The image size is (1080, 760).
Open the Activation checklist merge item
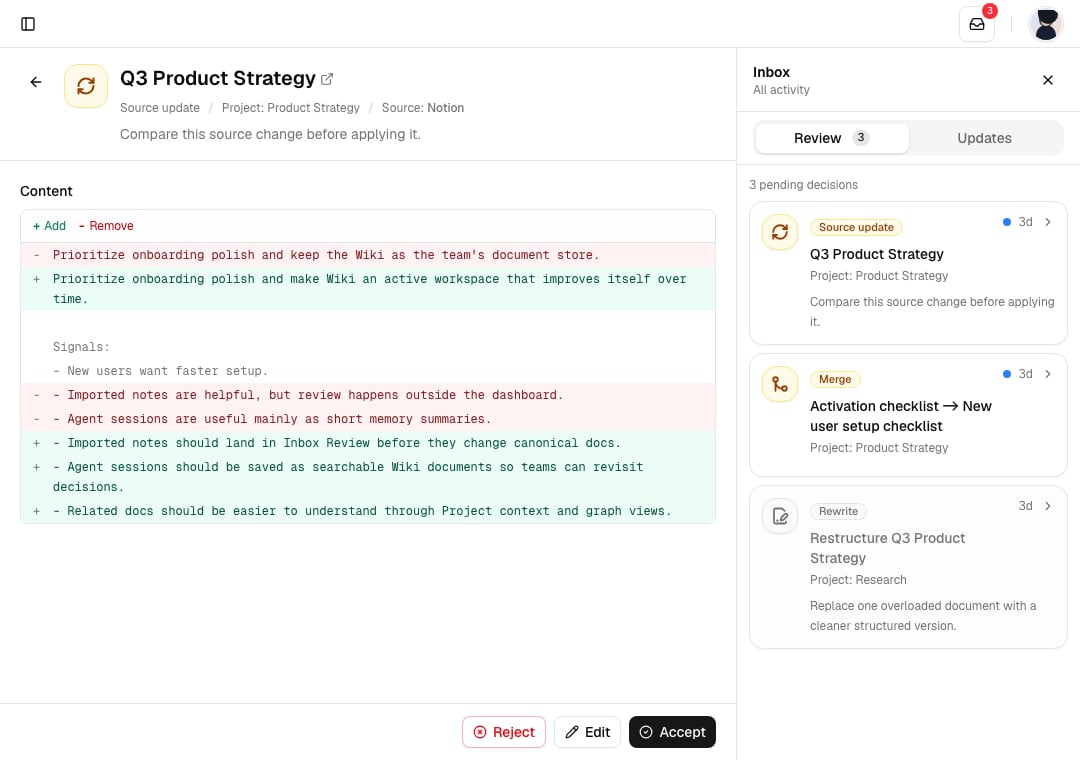point(908,415)
